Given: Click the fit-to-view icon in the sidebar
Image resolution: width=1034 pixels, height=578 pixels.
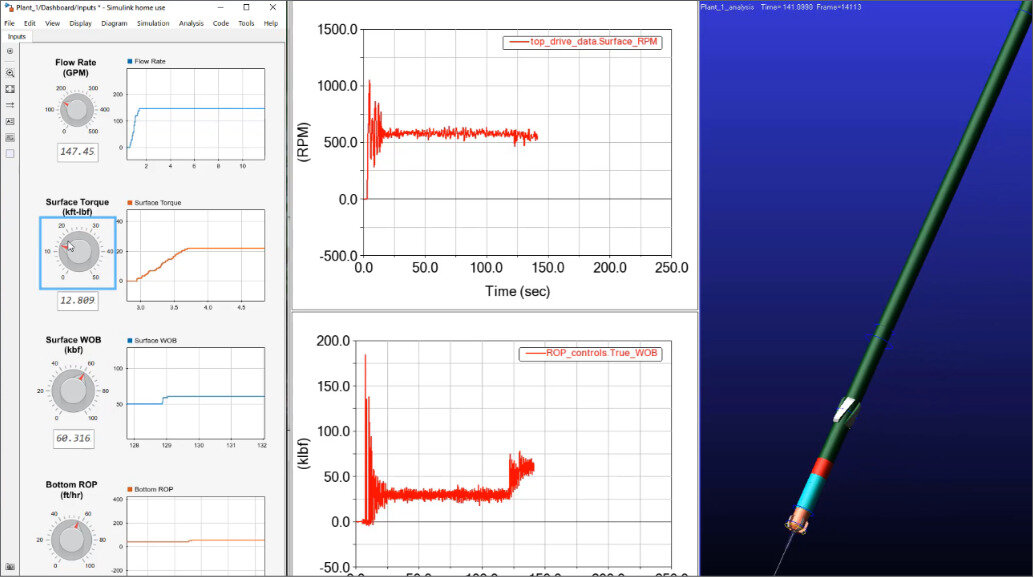Looking at the screenshot, I should coord(10,89).
